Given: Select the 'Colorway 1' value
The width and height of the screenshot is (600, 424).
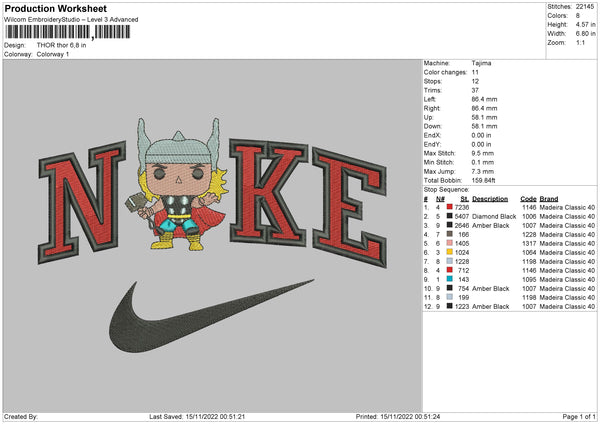Looking at the screenshot, I should (x=53, y=54).
